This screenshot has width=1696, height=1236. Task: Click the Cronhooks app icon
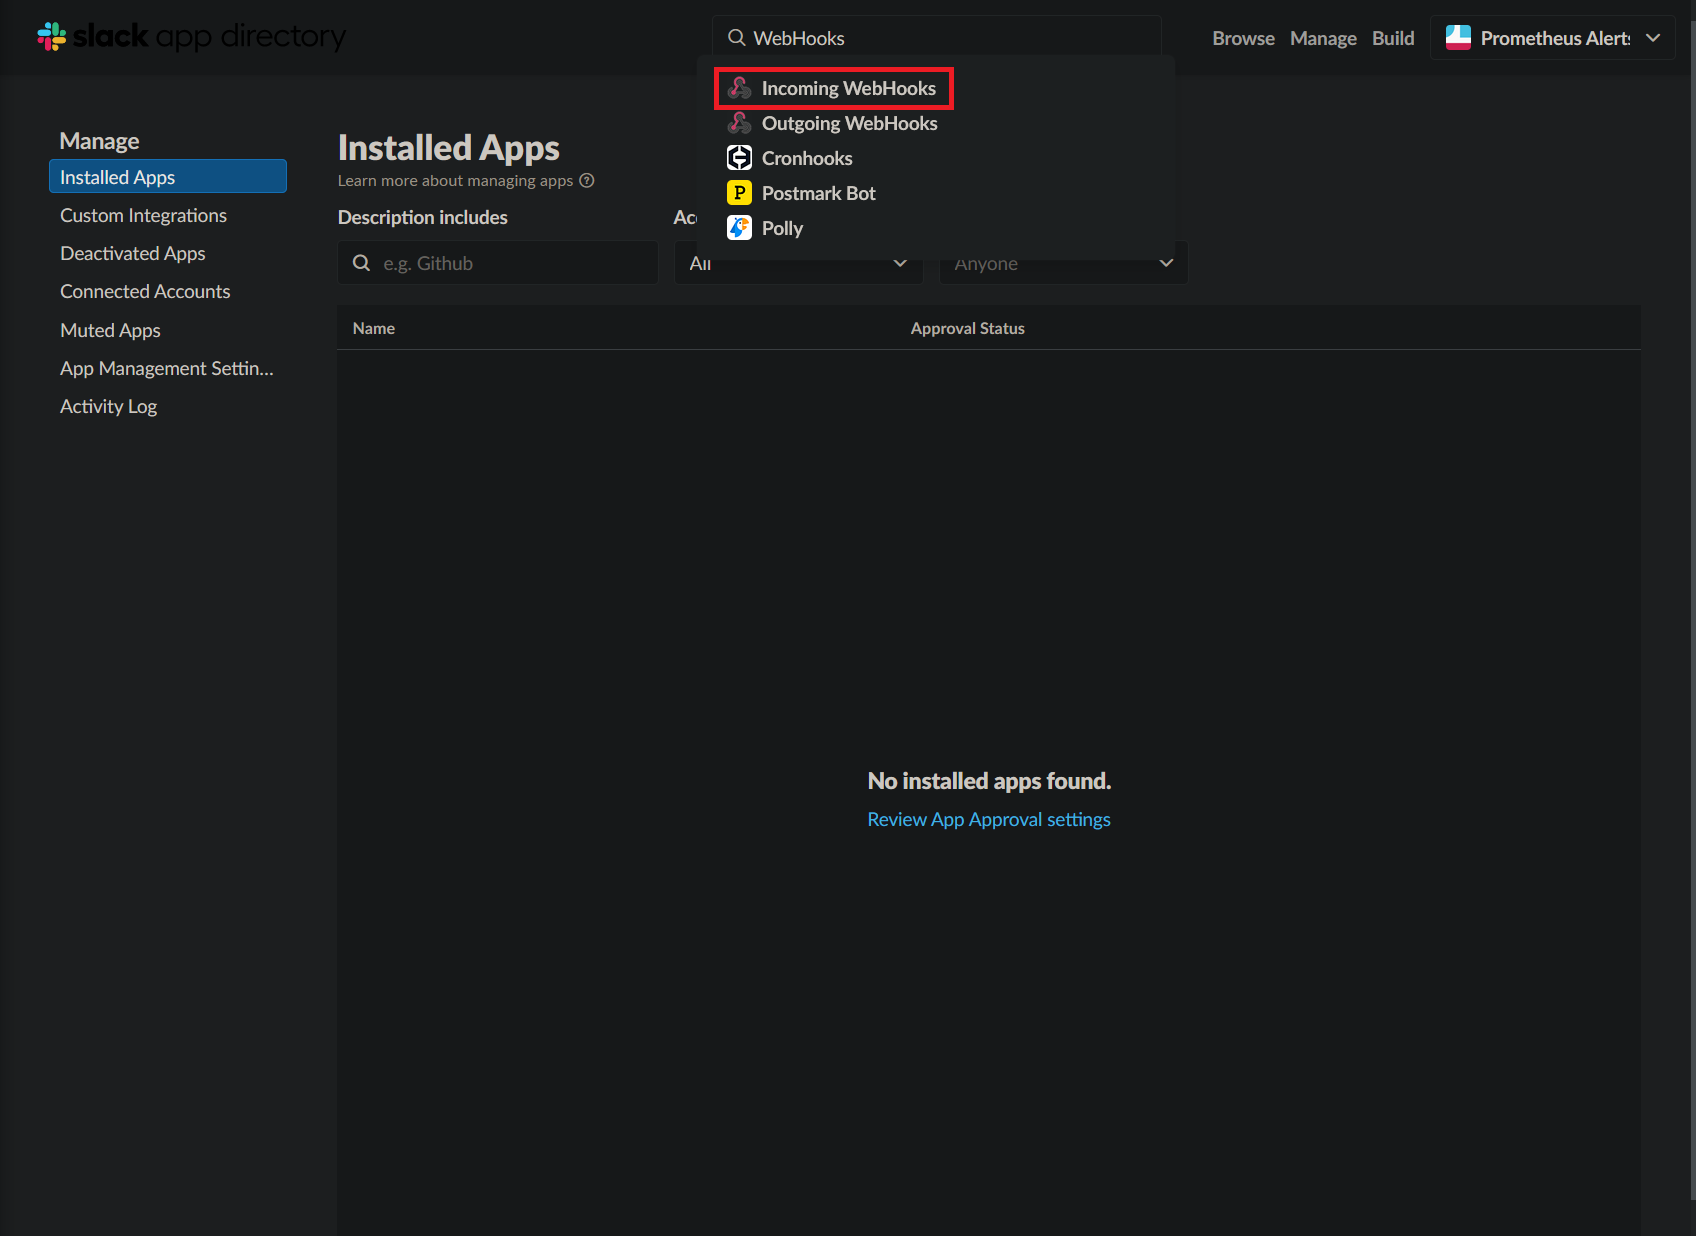739,158
